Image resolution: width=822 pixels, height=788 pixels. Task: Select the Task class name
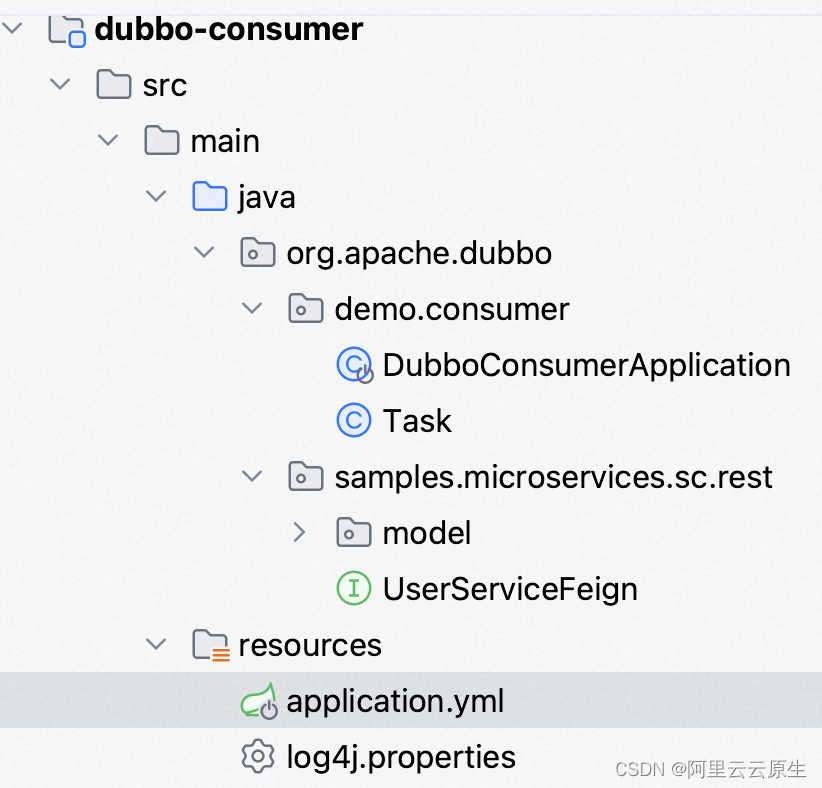point(417,421)
